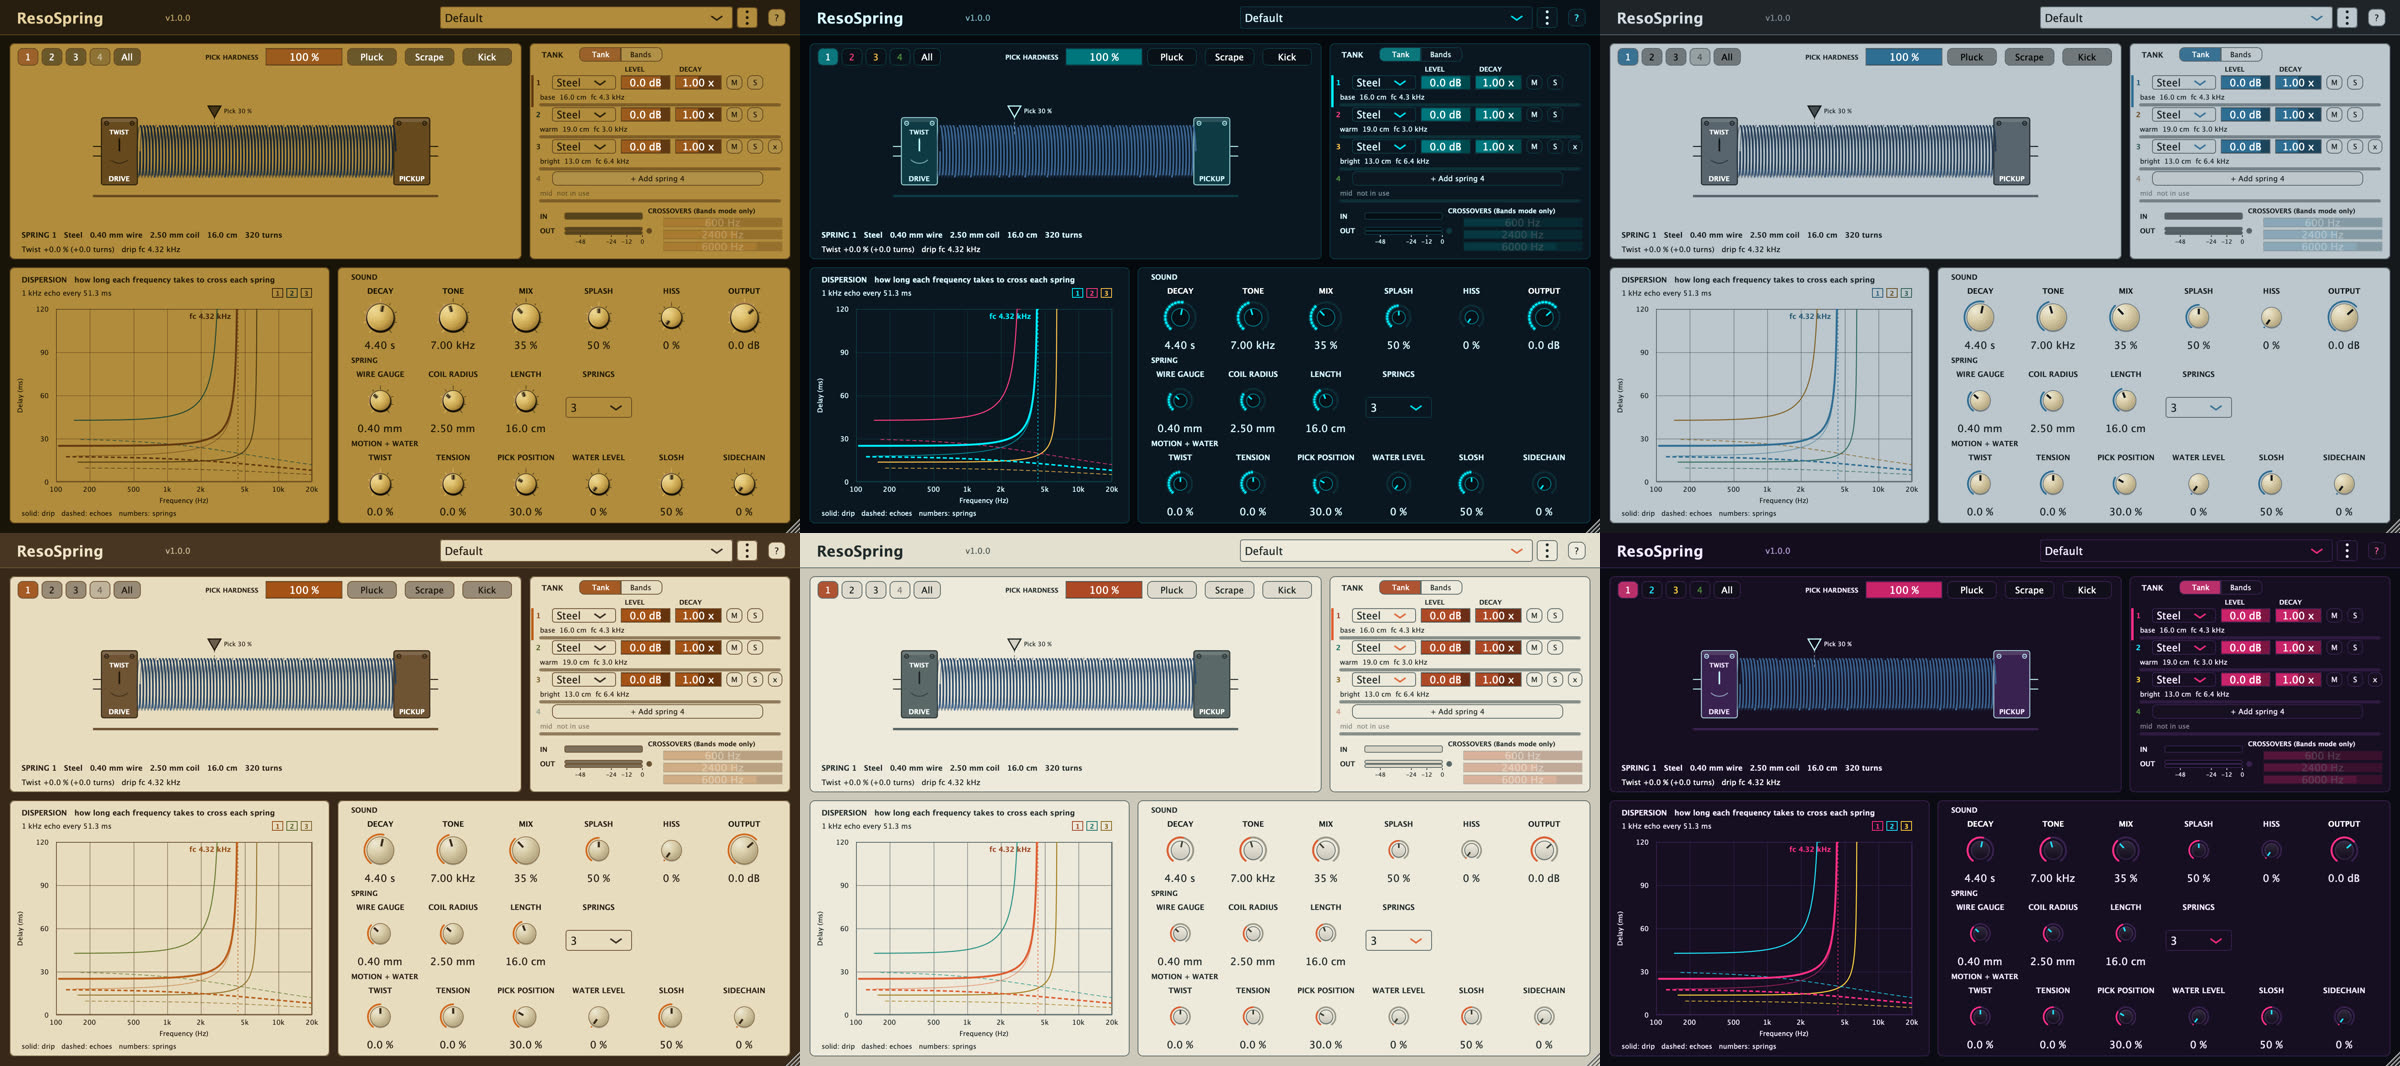Click the Scrape button in the gray-blue window
2400x1066 pixels.
[2029, 57]
